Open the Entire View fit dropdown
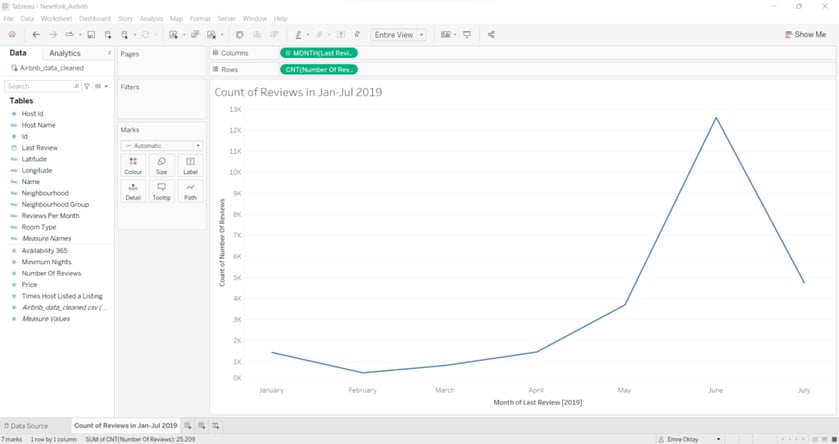 [399, 35]
